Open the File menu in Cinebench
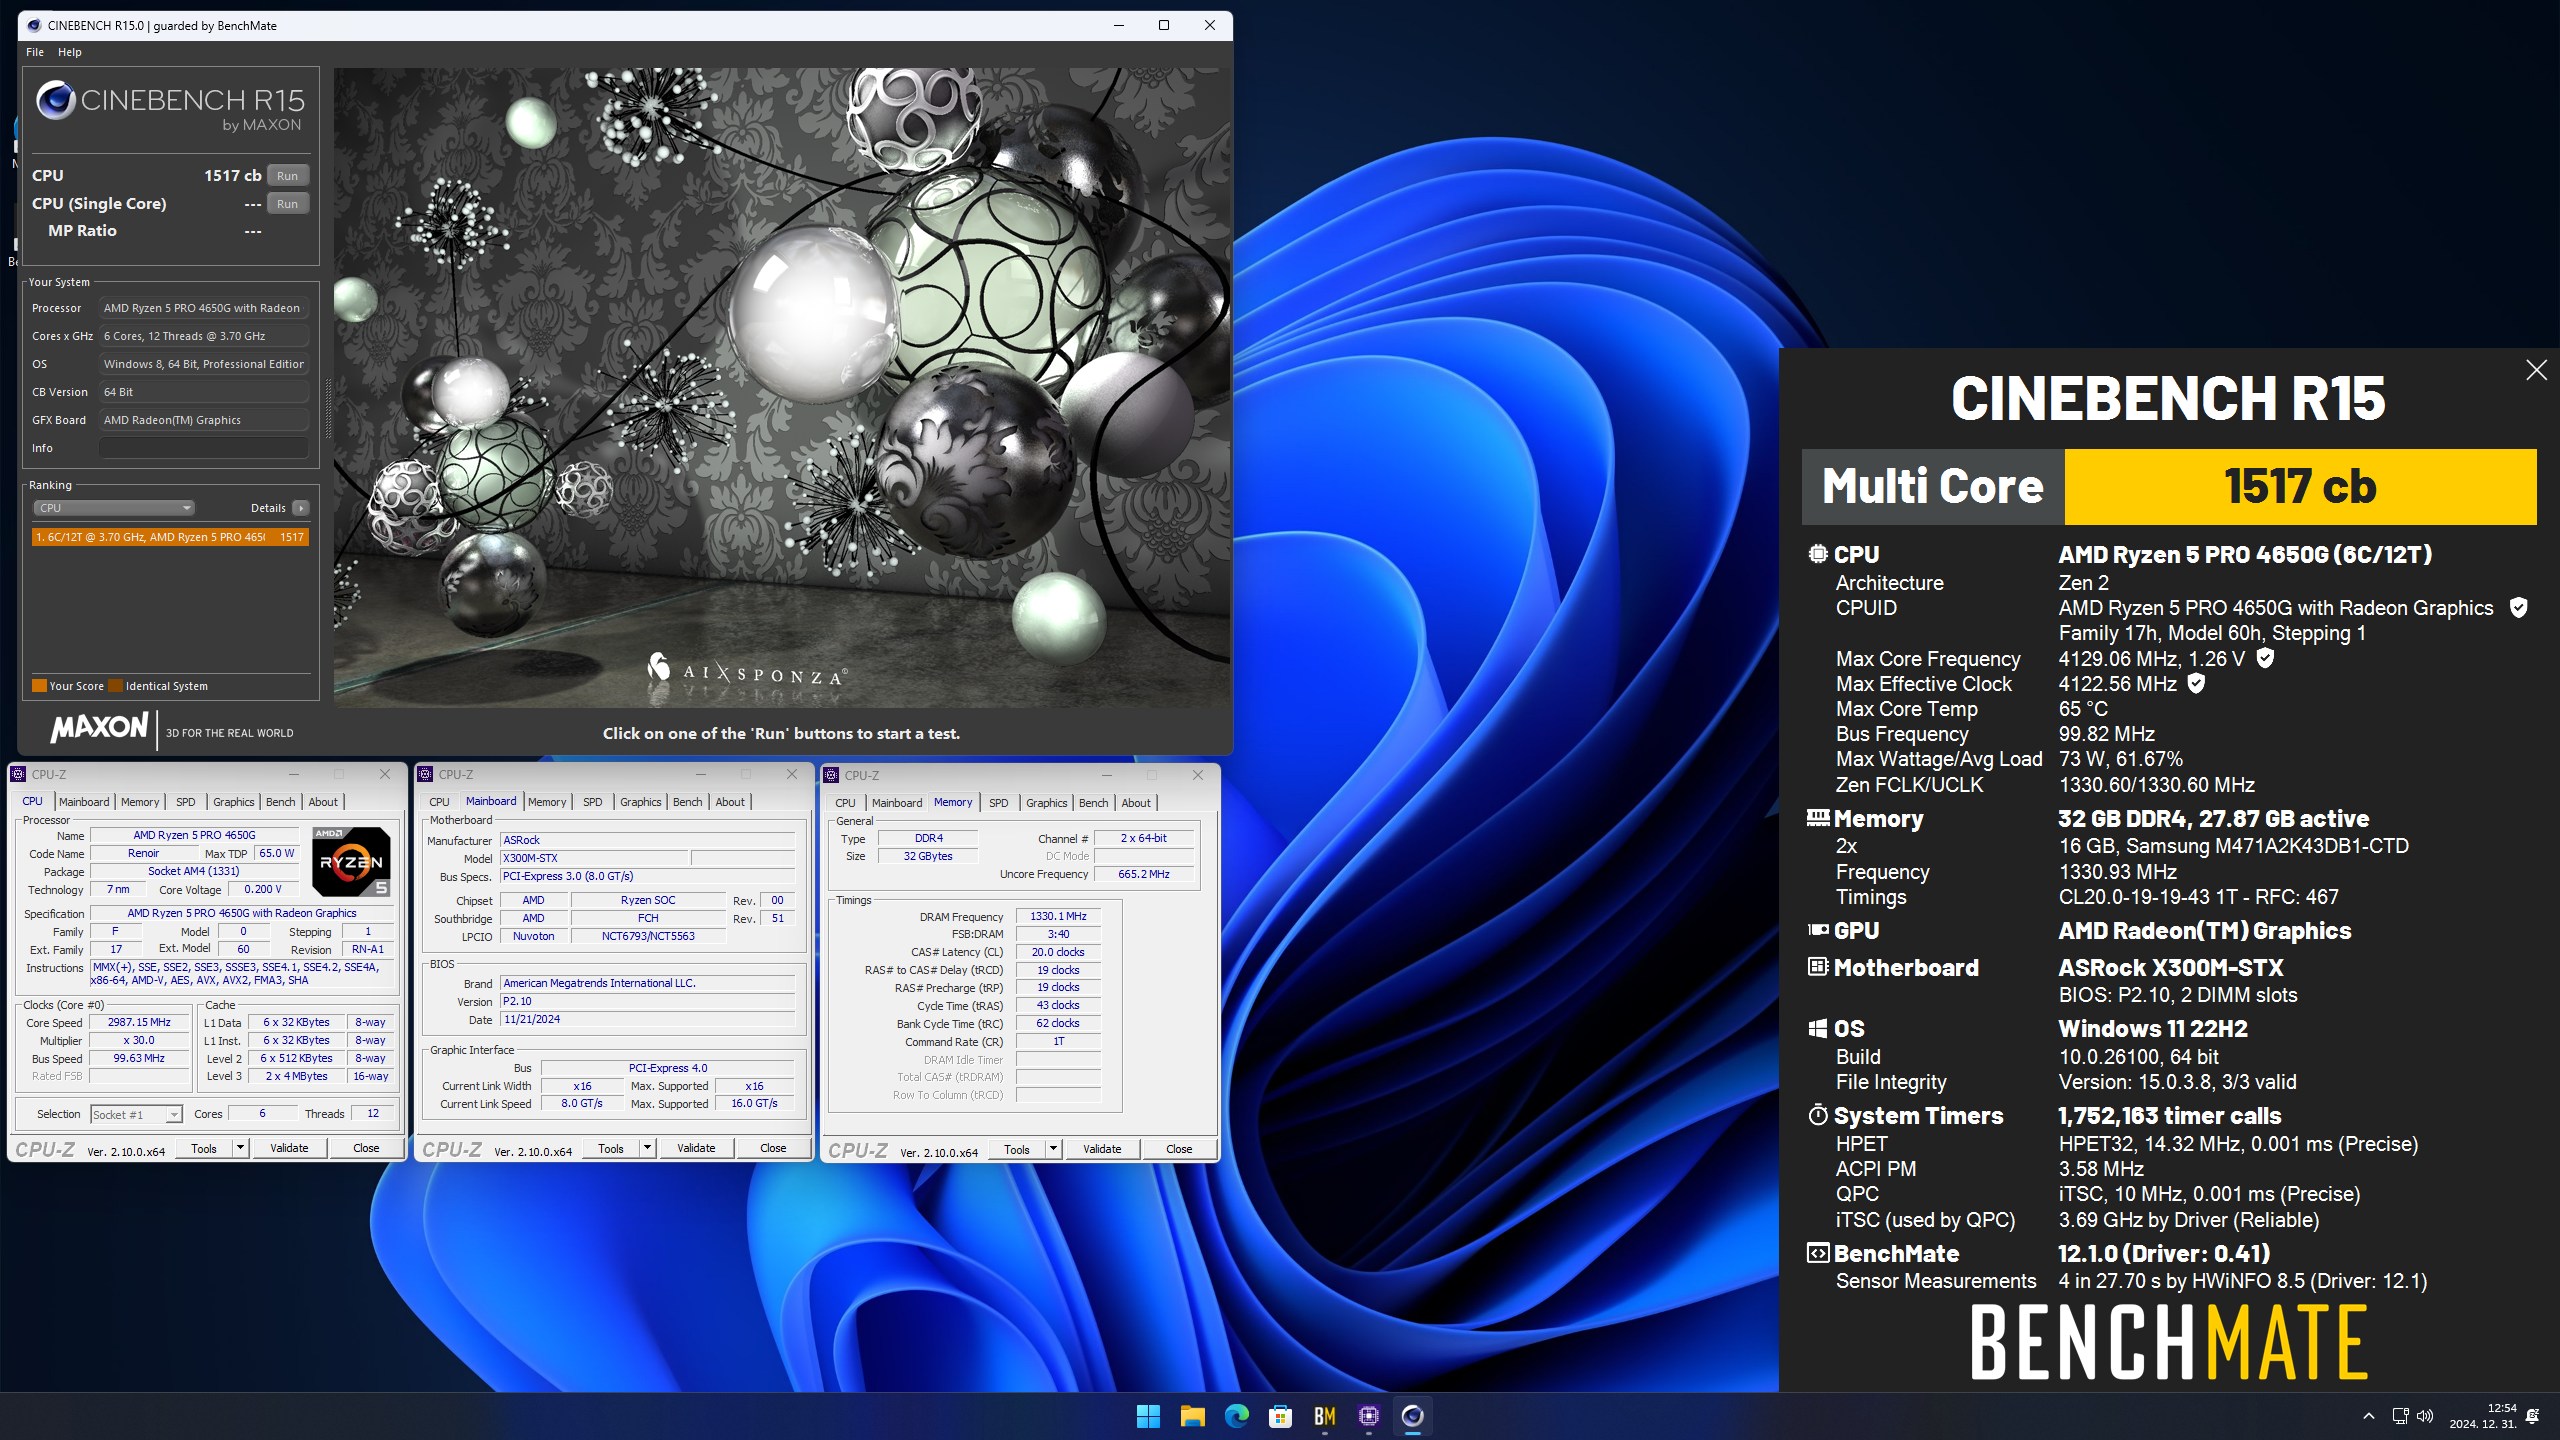Screen dimensions: 2560x1440 [35, 52]
